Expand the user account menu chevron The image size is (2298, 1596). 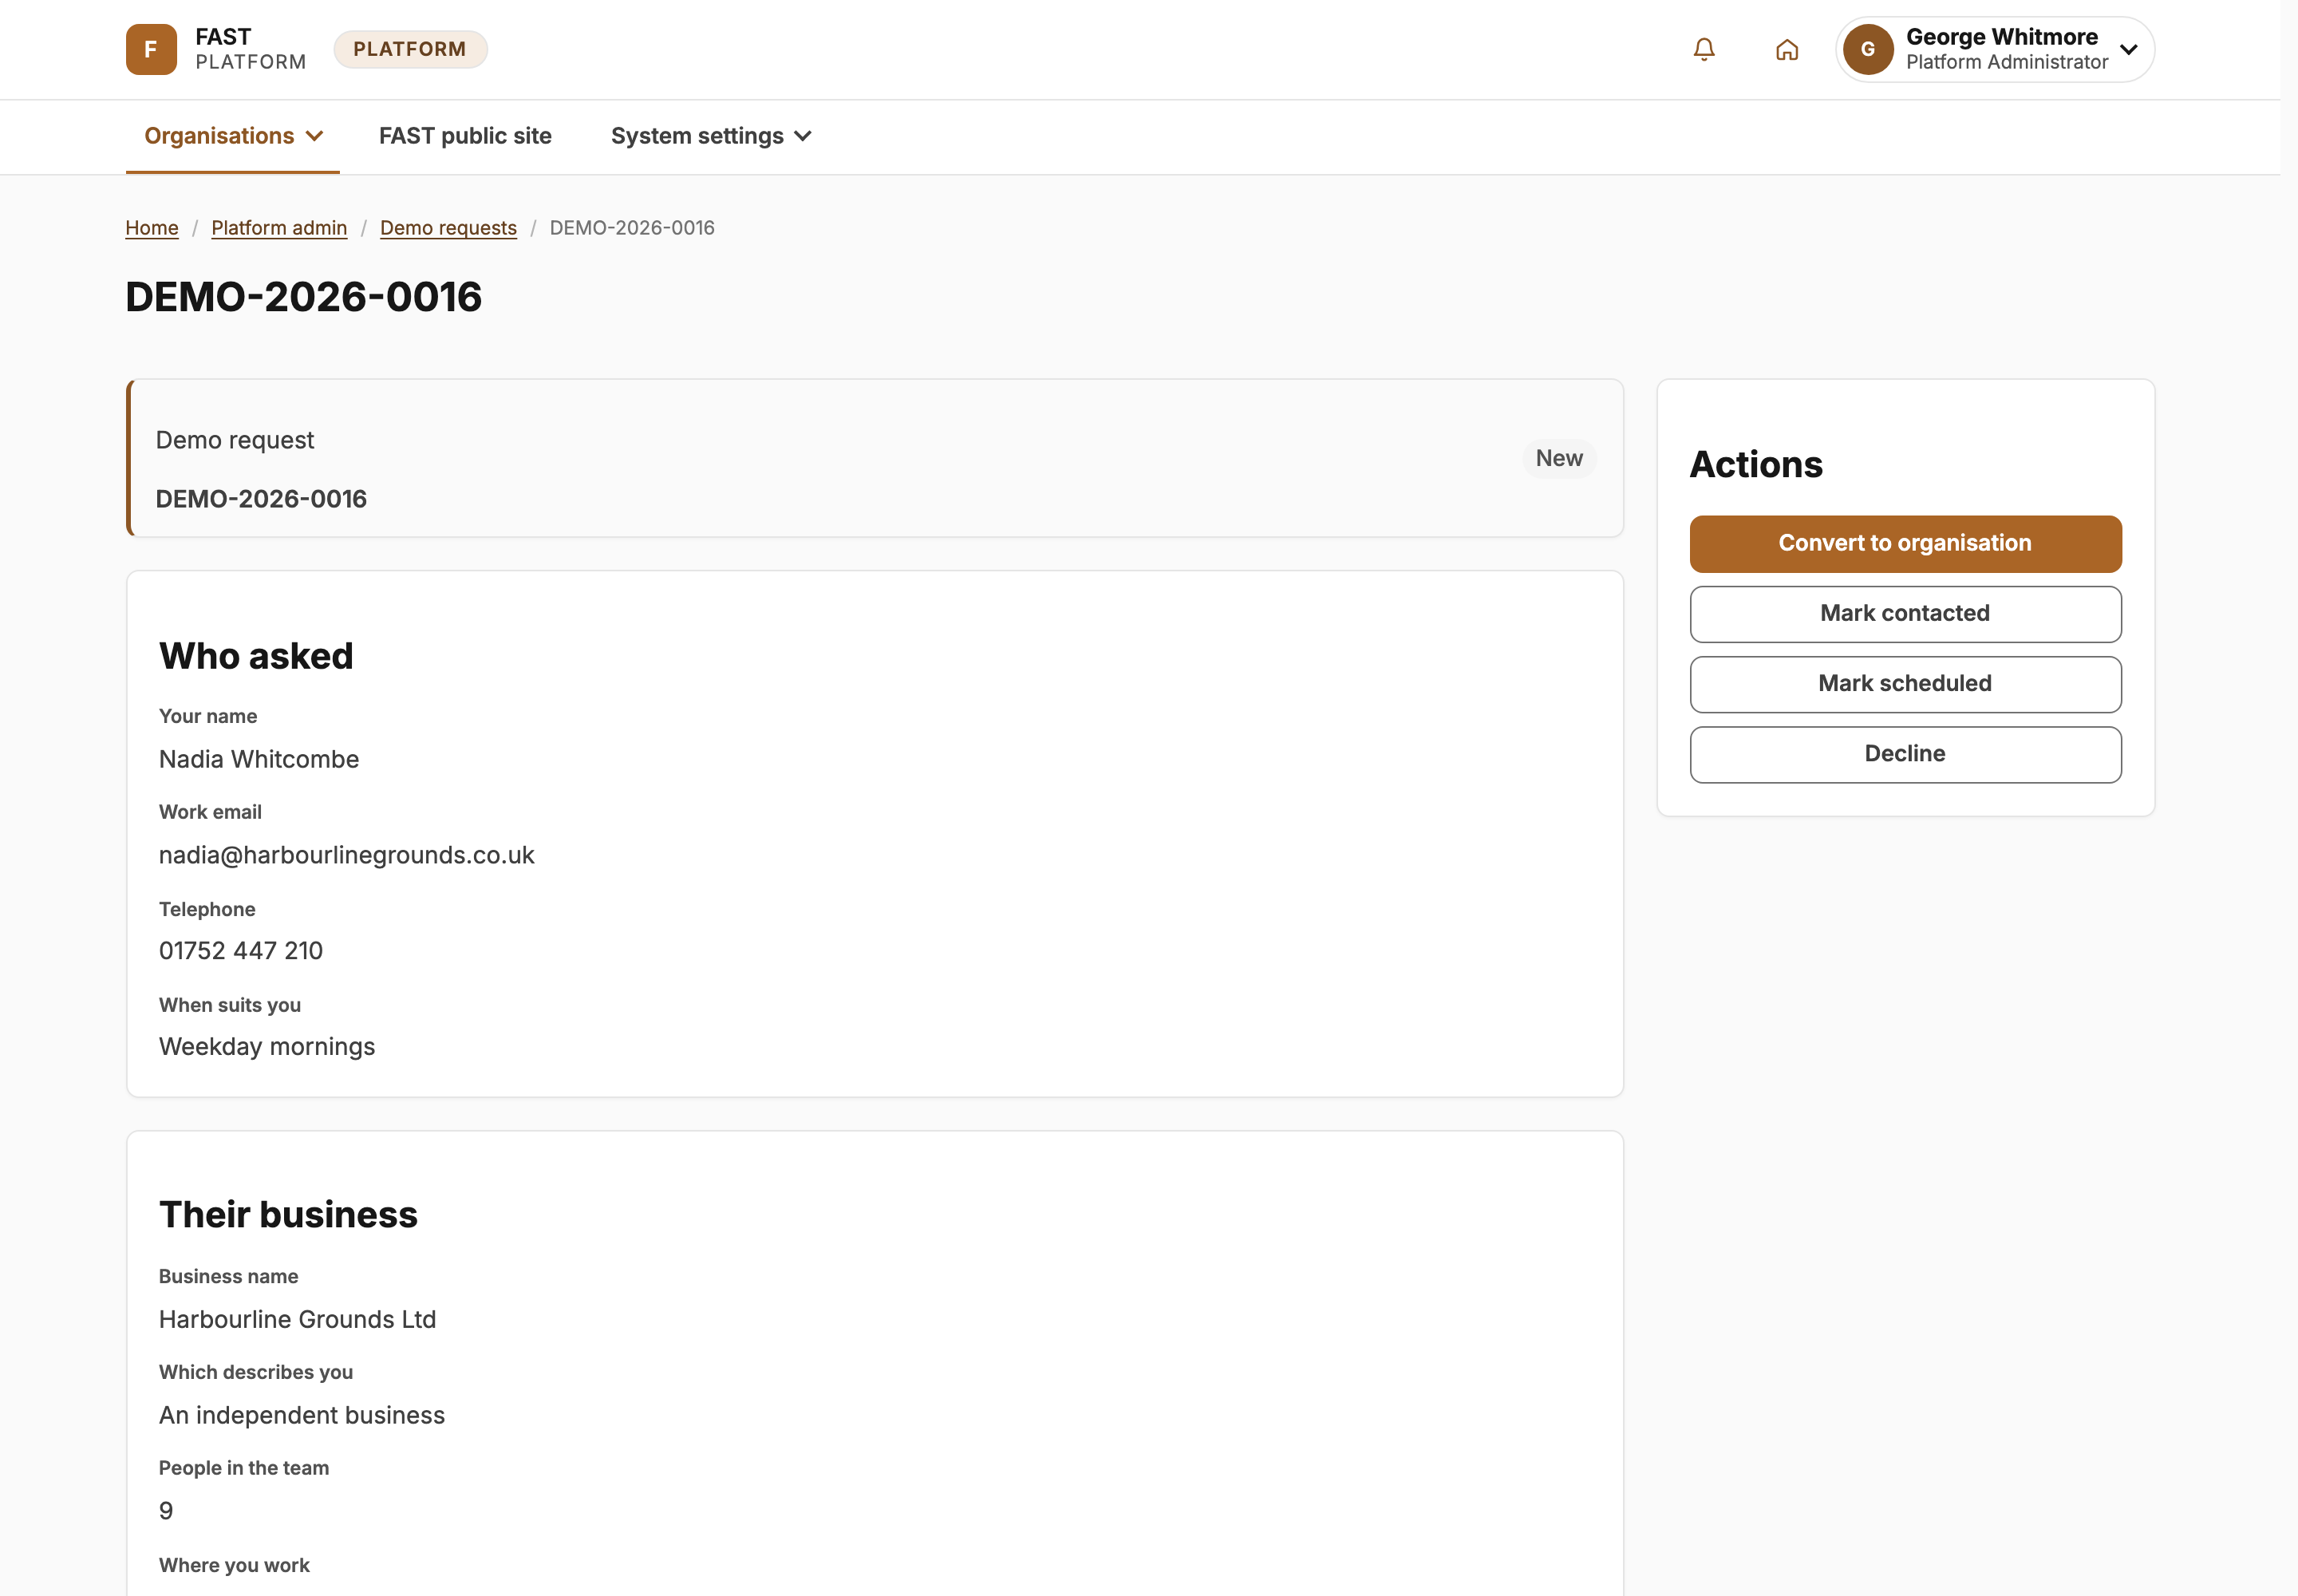click(2129, 49)
